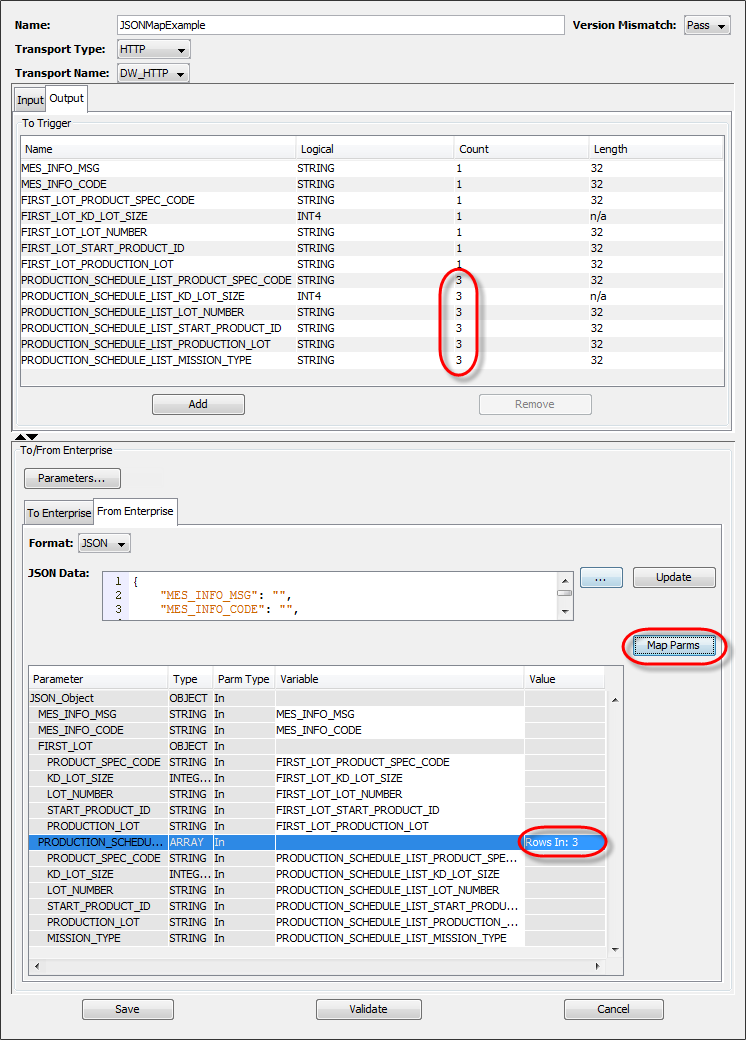Image resolution: width=746 pixels, height=1040 pixels.
Task: Click the Validate button
Action: coord(368,1009)
